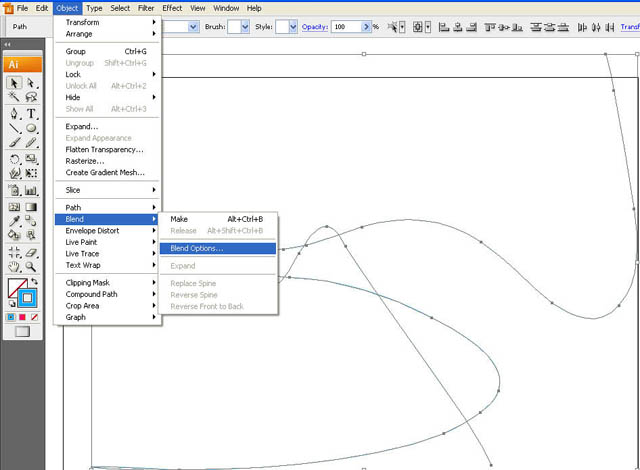Select the Symbol Sprayer tool
The image size is (640, 470).
point(14,190)
